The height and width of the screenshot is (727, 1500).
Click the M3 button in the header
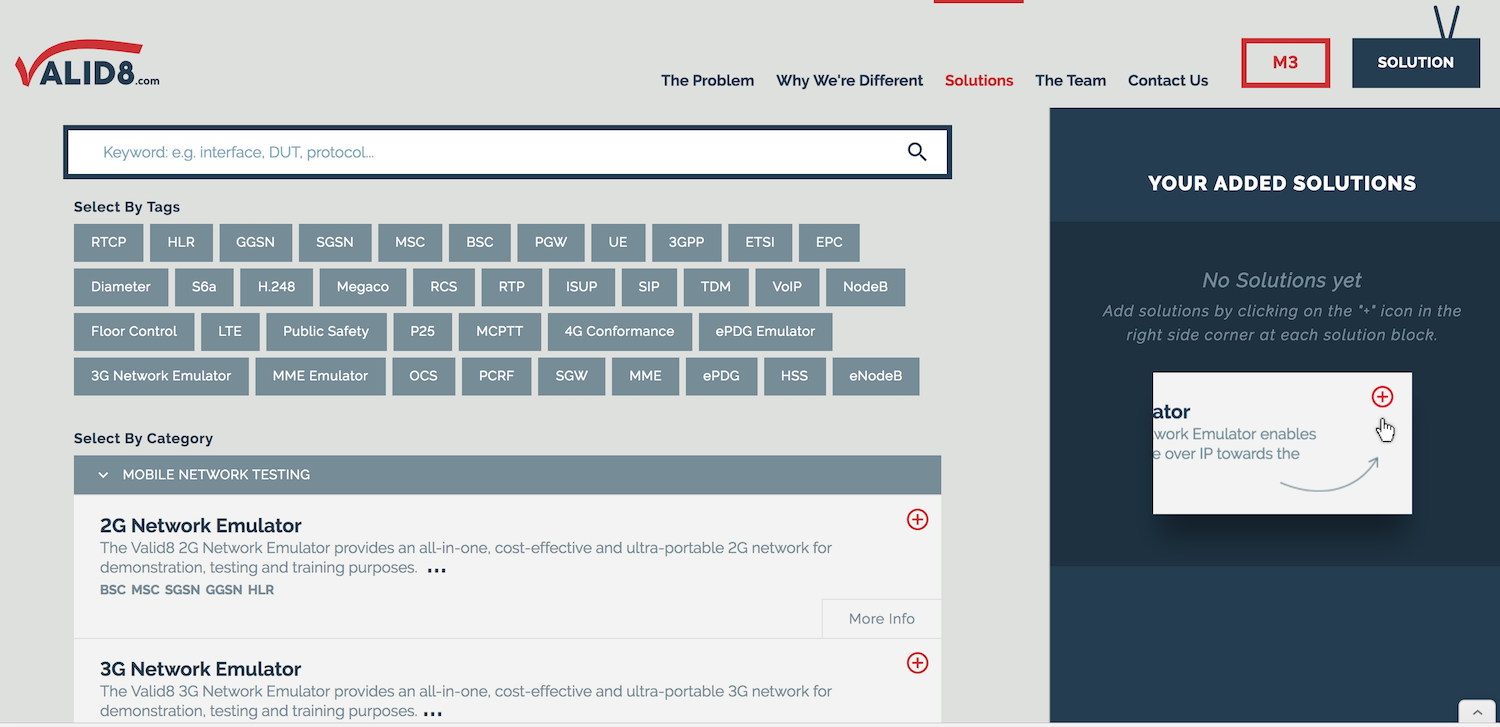coord(1285,62)
